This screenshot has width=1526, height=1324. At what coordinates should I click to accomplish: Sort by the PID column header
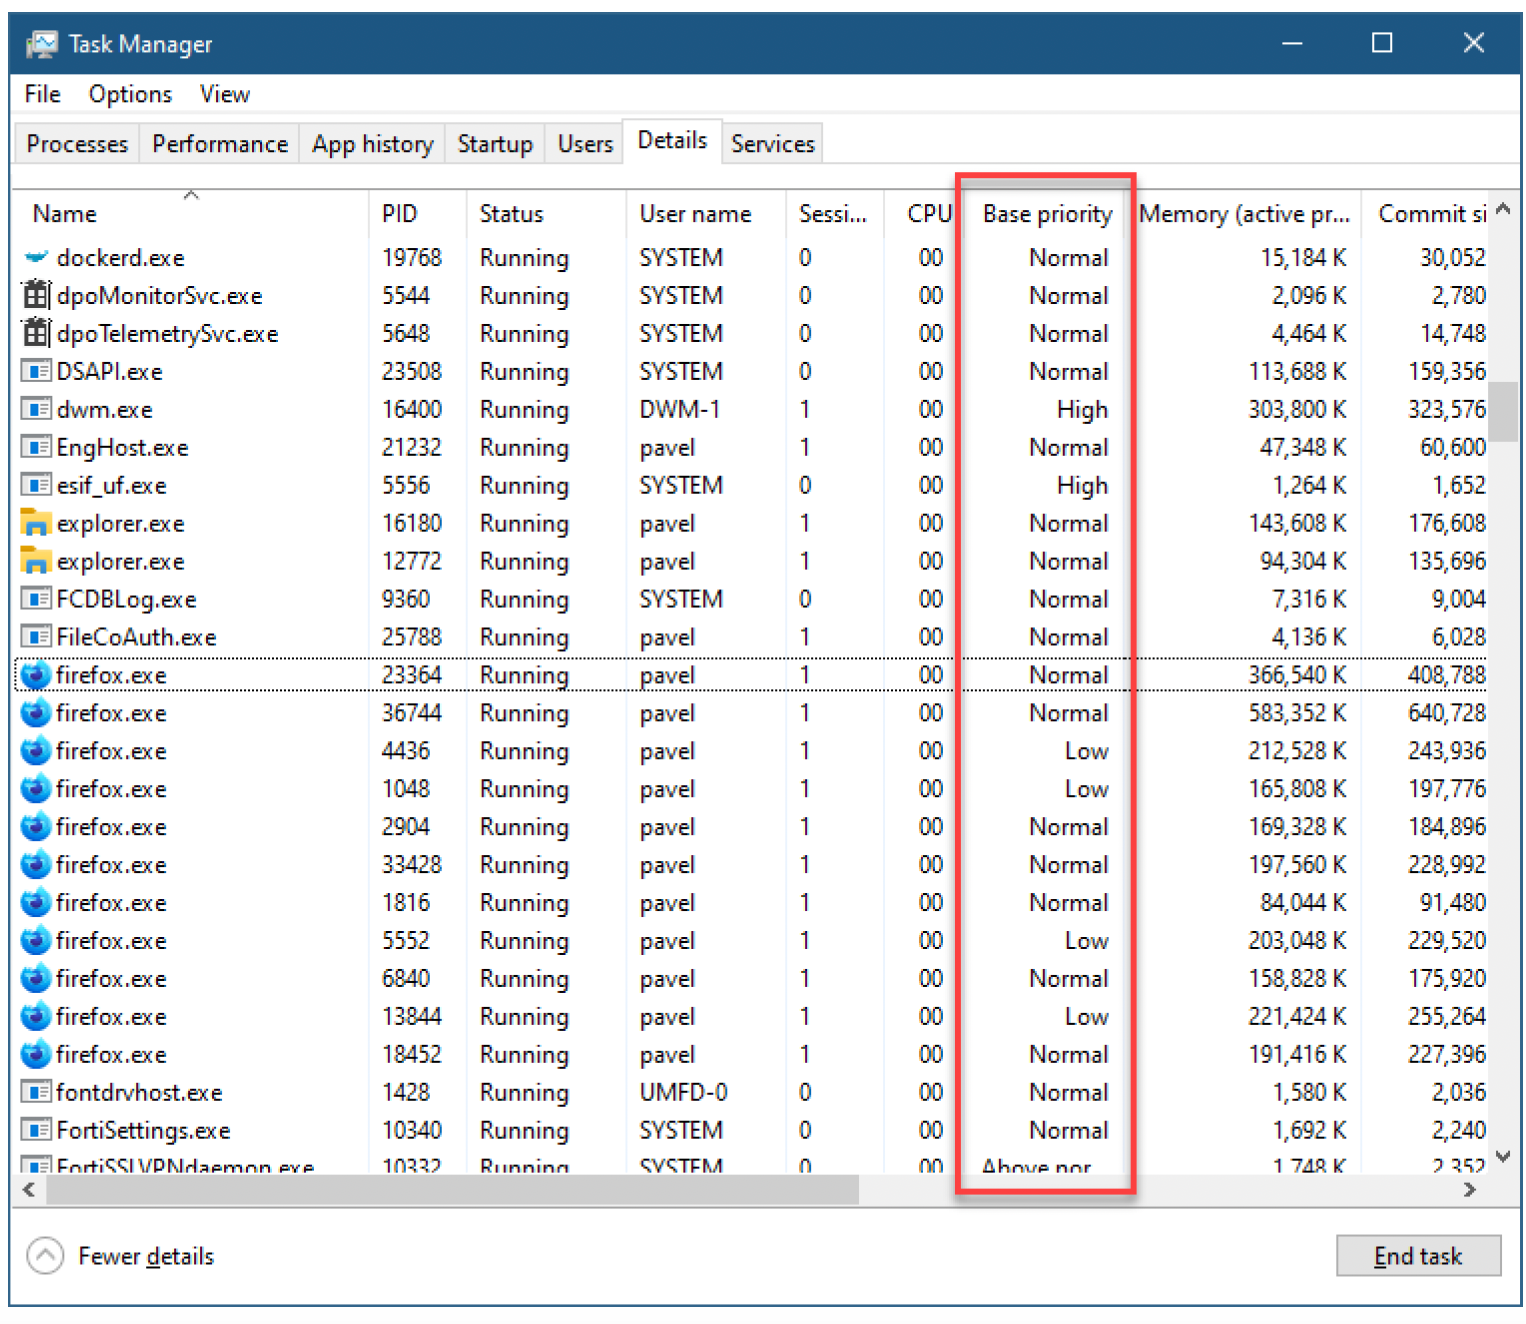(x=418, y=213)
